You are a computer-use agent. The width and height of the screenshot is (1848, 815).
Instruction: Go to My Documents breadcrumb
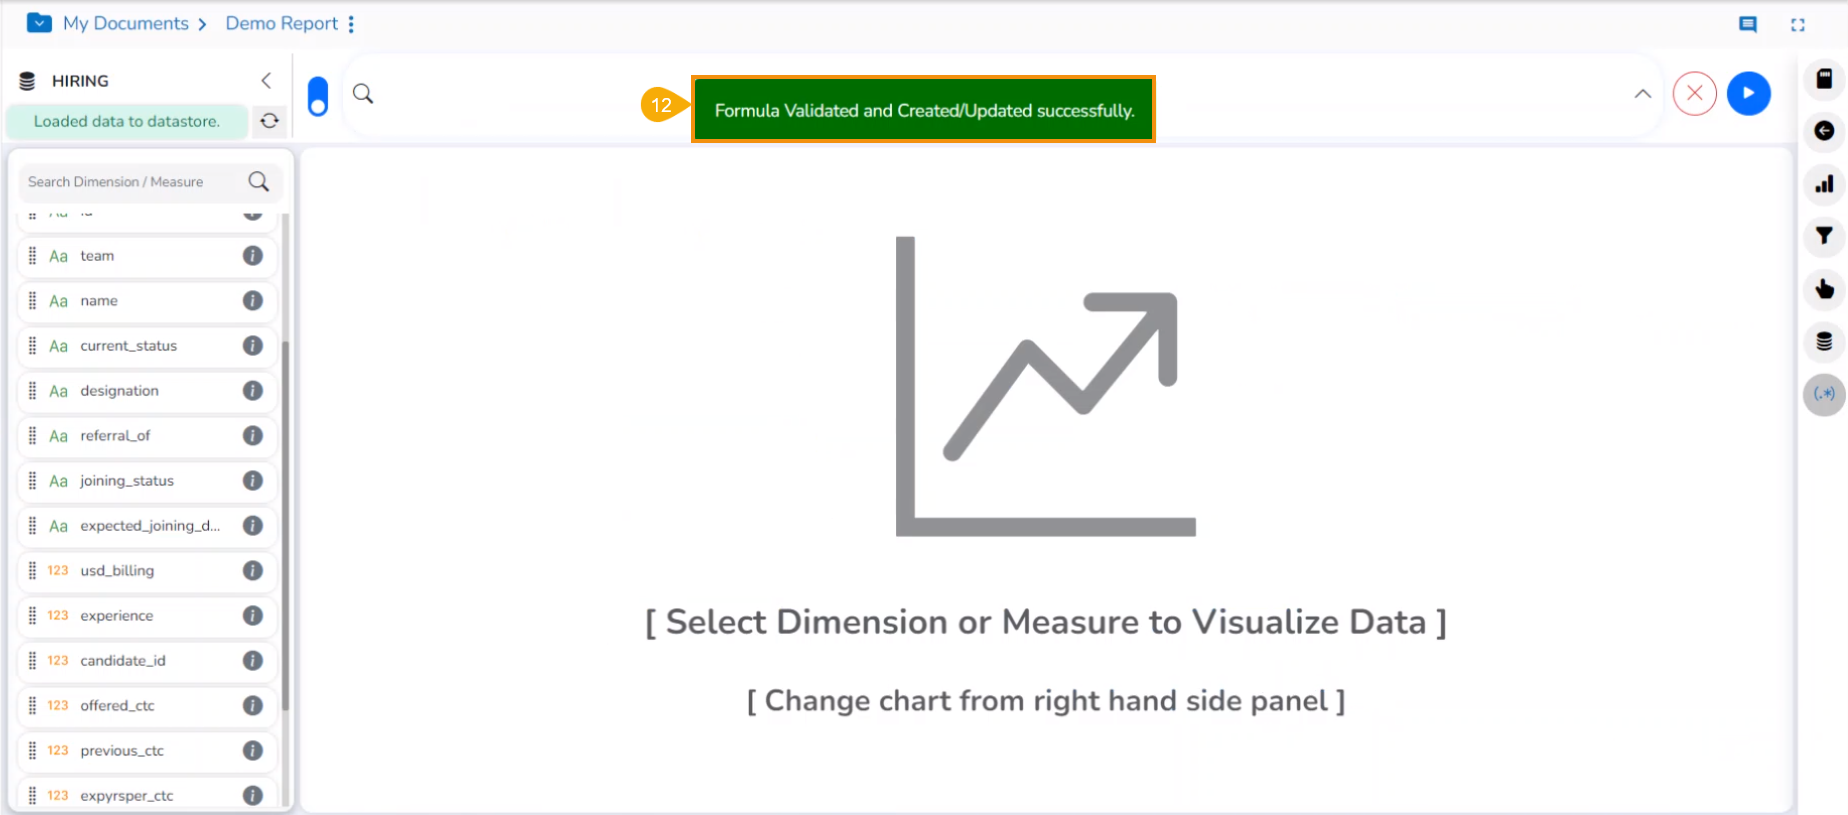click(125, 23)
